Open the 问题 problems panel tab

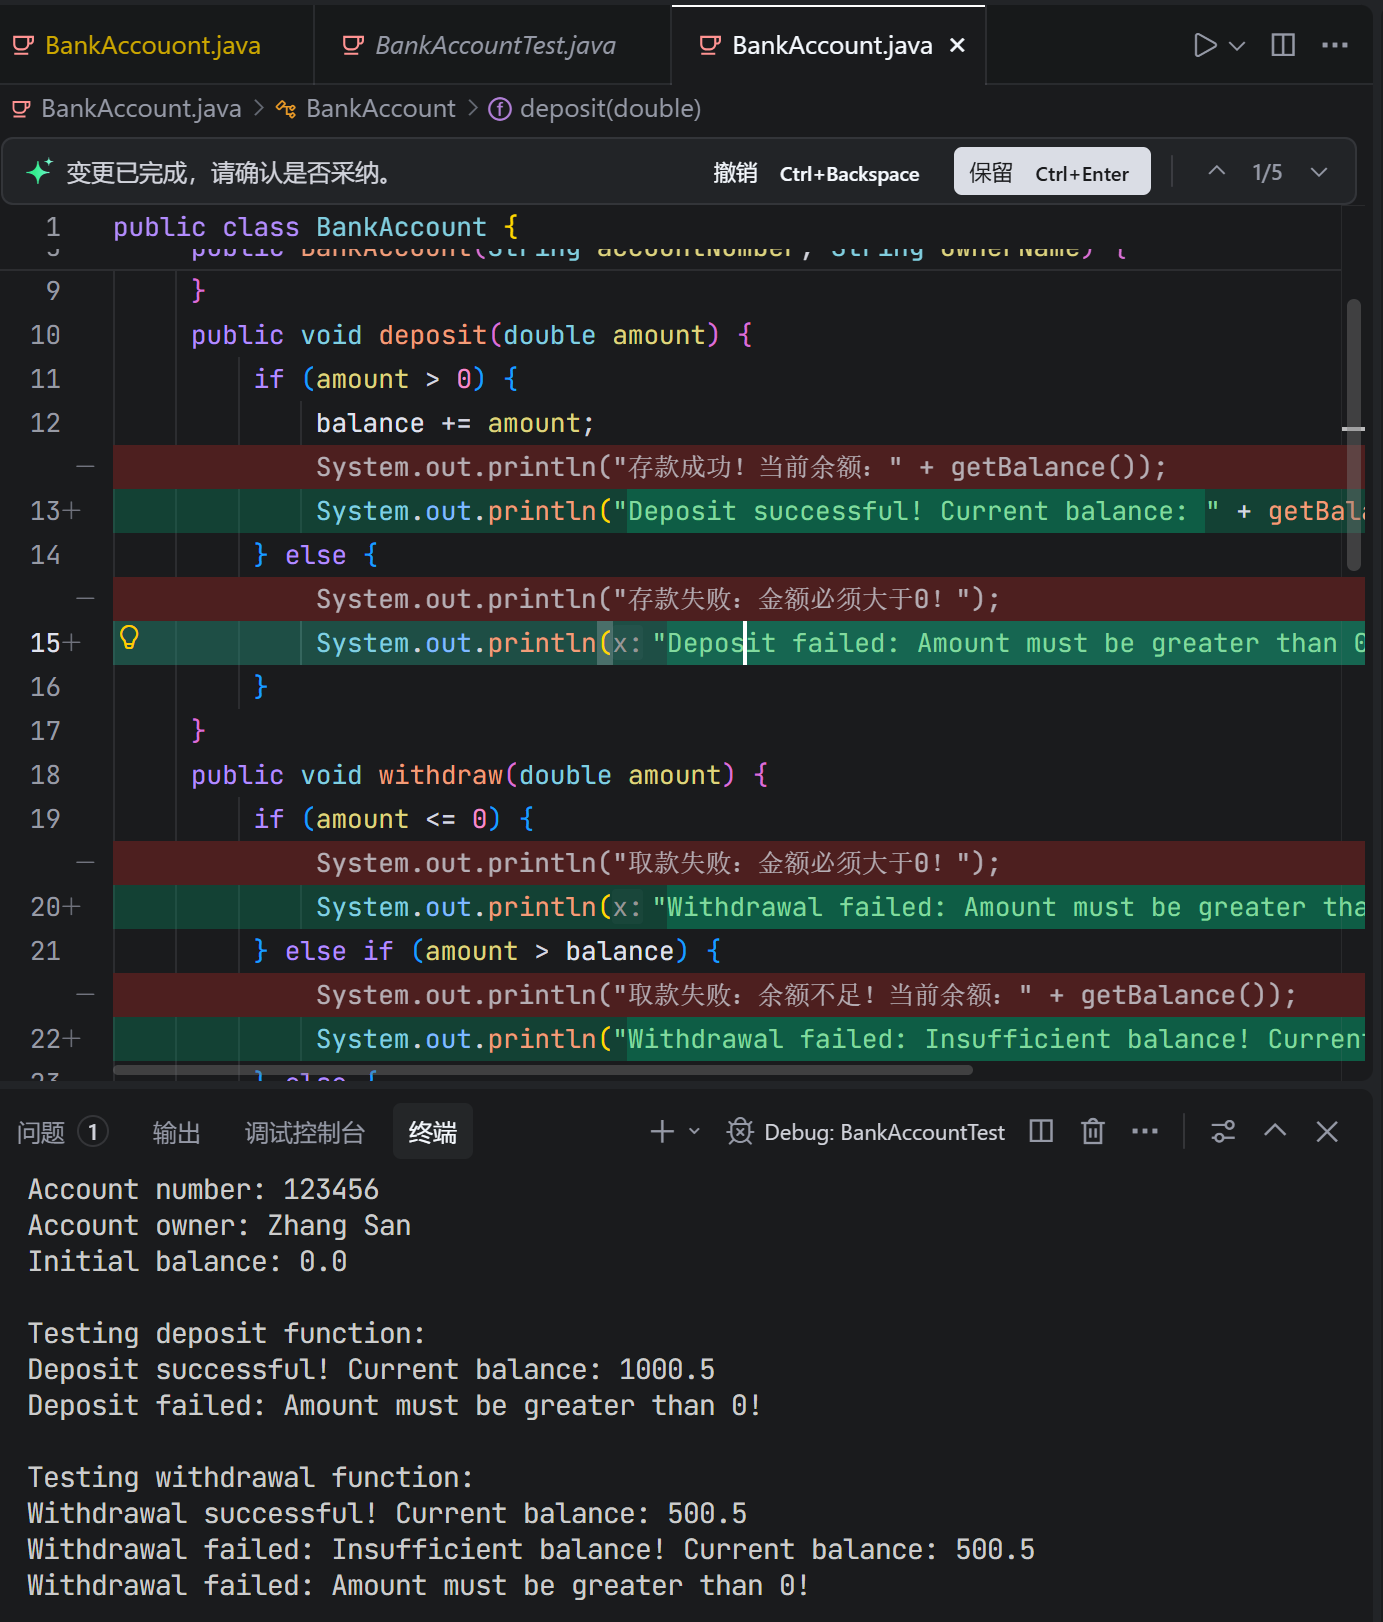pyautogui.click(x=42, y=1132)
